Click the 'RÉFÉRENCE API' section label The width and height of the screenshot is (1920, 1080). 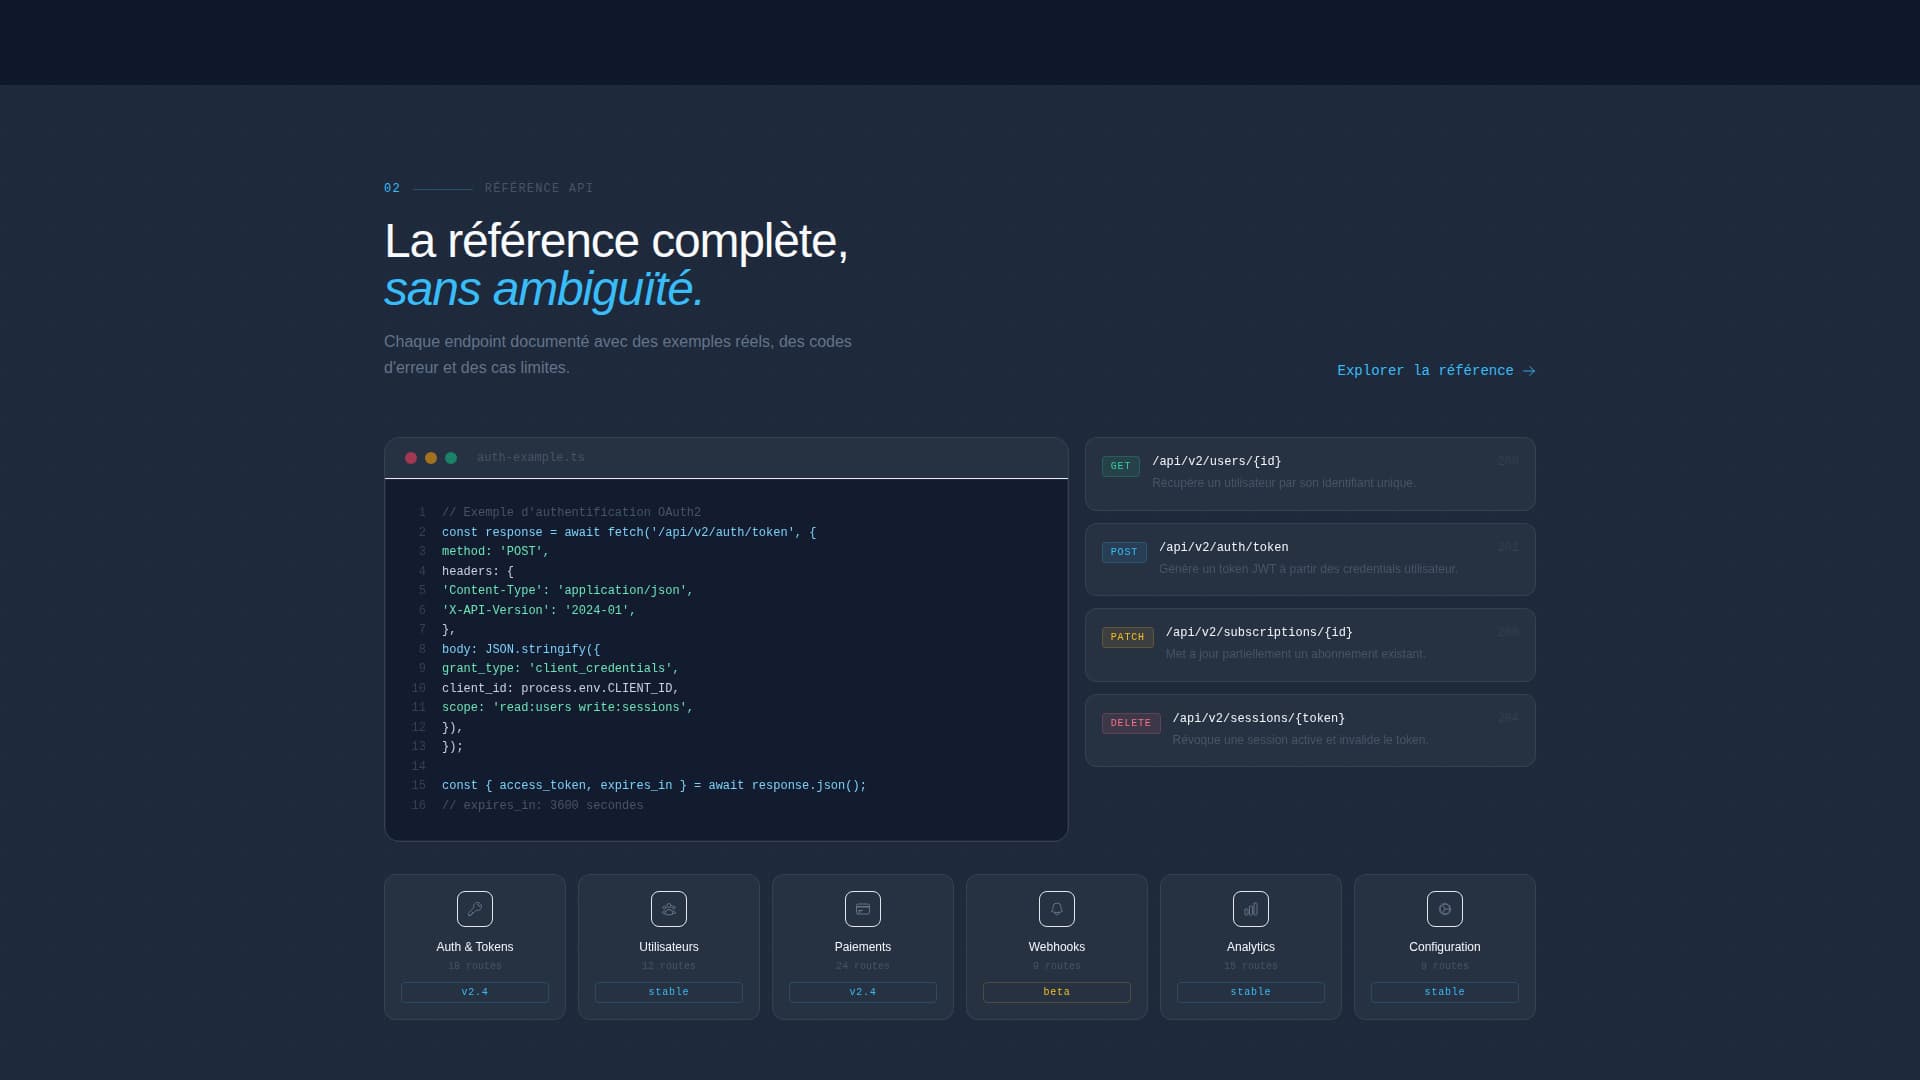[x=539, y=188]
